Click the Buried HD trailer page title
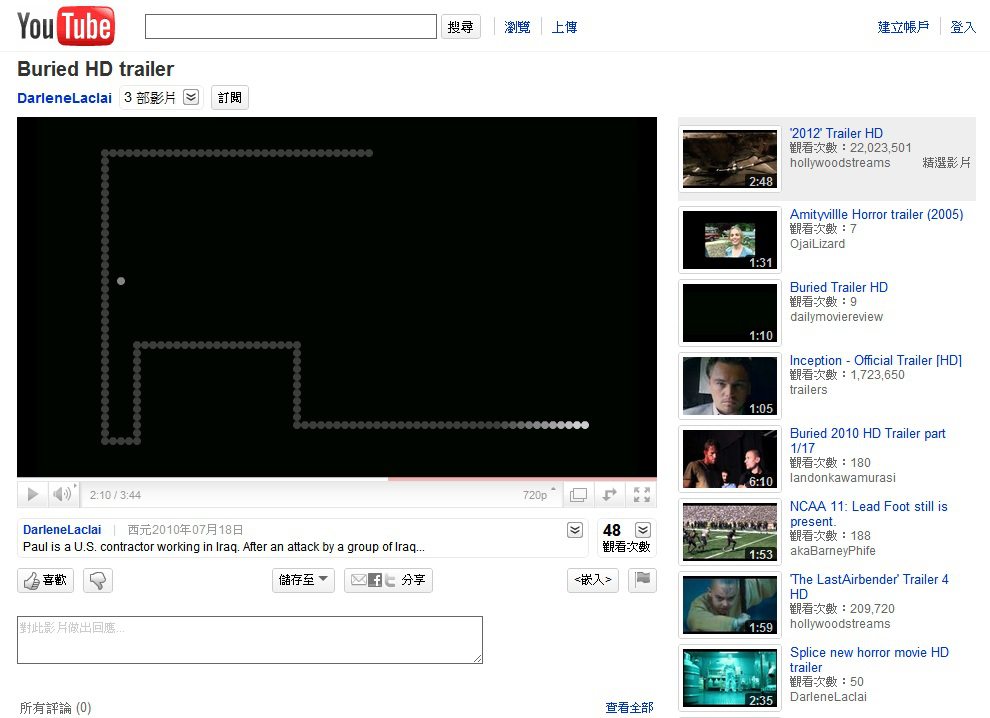Viewport: 990px width, 718px height. (x=95, y=69)
